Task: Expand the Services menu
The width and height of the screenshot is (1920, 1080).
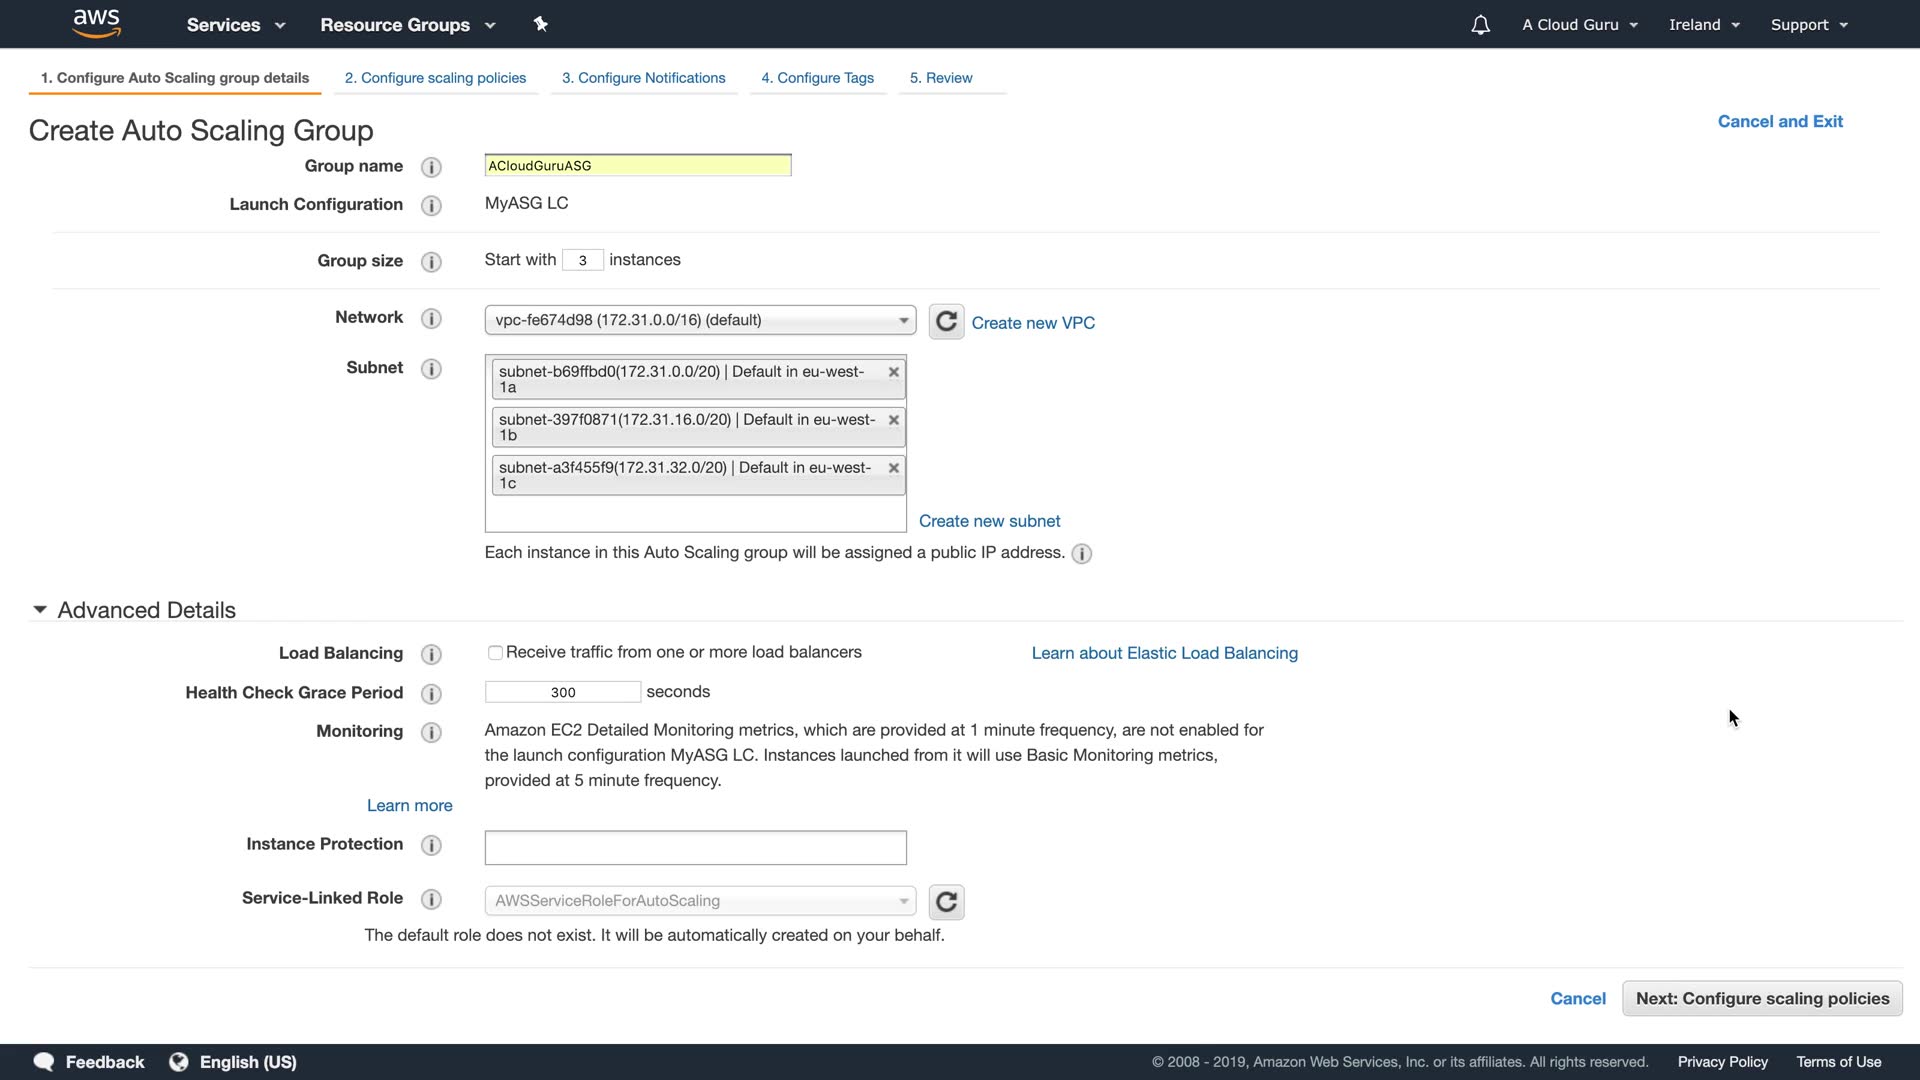Action: coord(236,25)
